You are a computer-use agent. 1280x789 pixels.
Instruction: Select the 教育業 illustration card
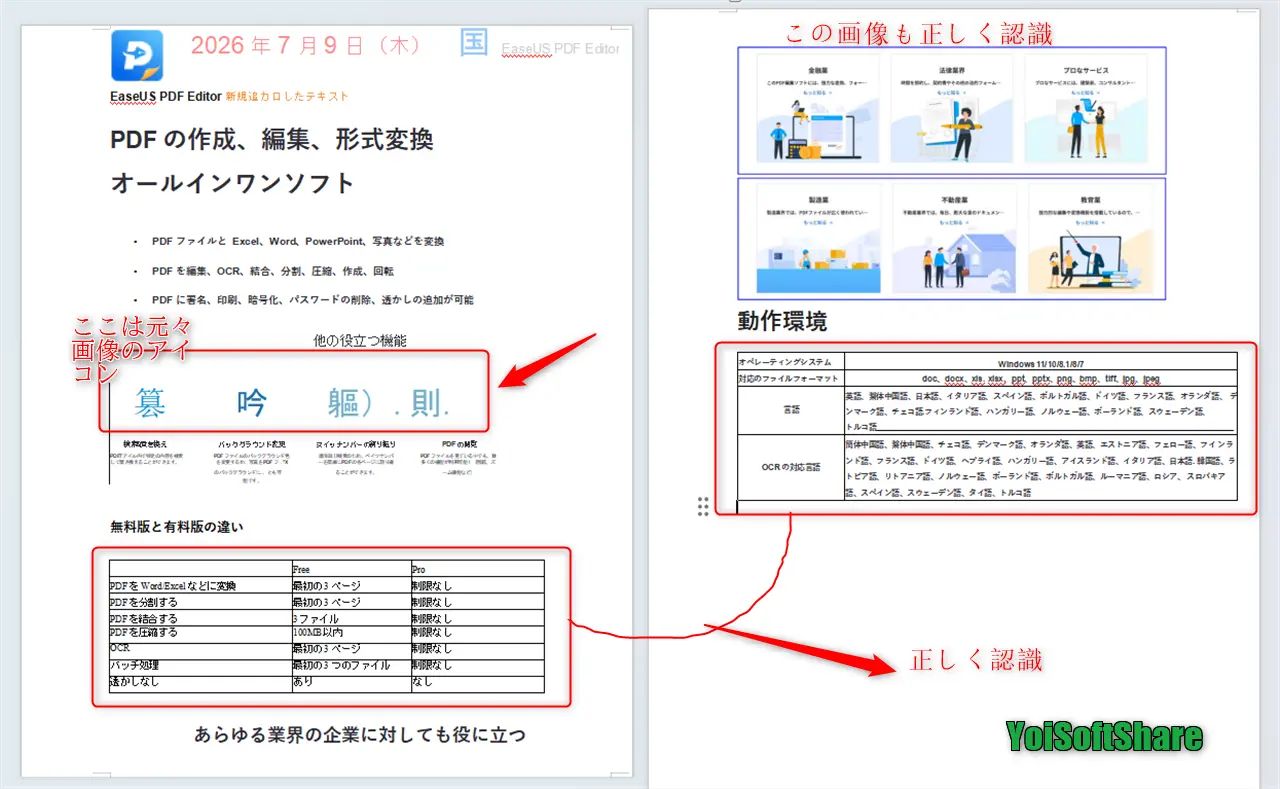pos(1088,238)
